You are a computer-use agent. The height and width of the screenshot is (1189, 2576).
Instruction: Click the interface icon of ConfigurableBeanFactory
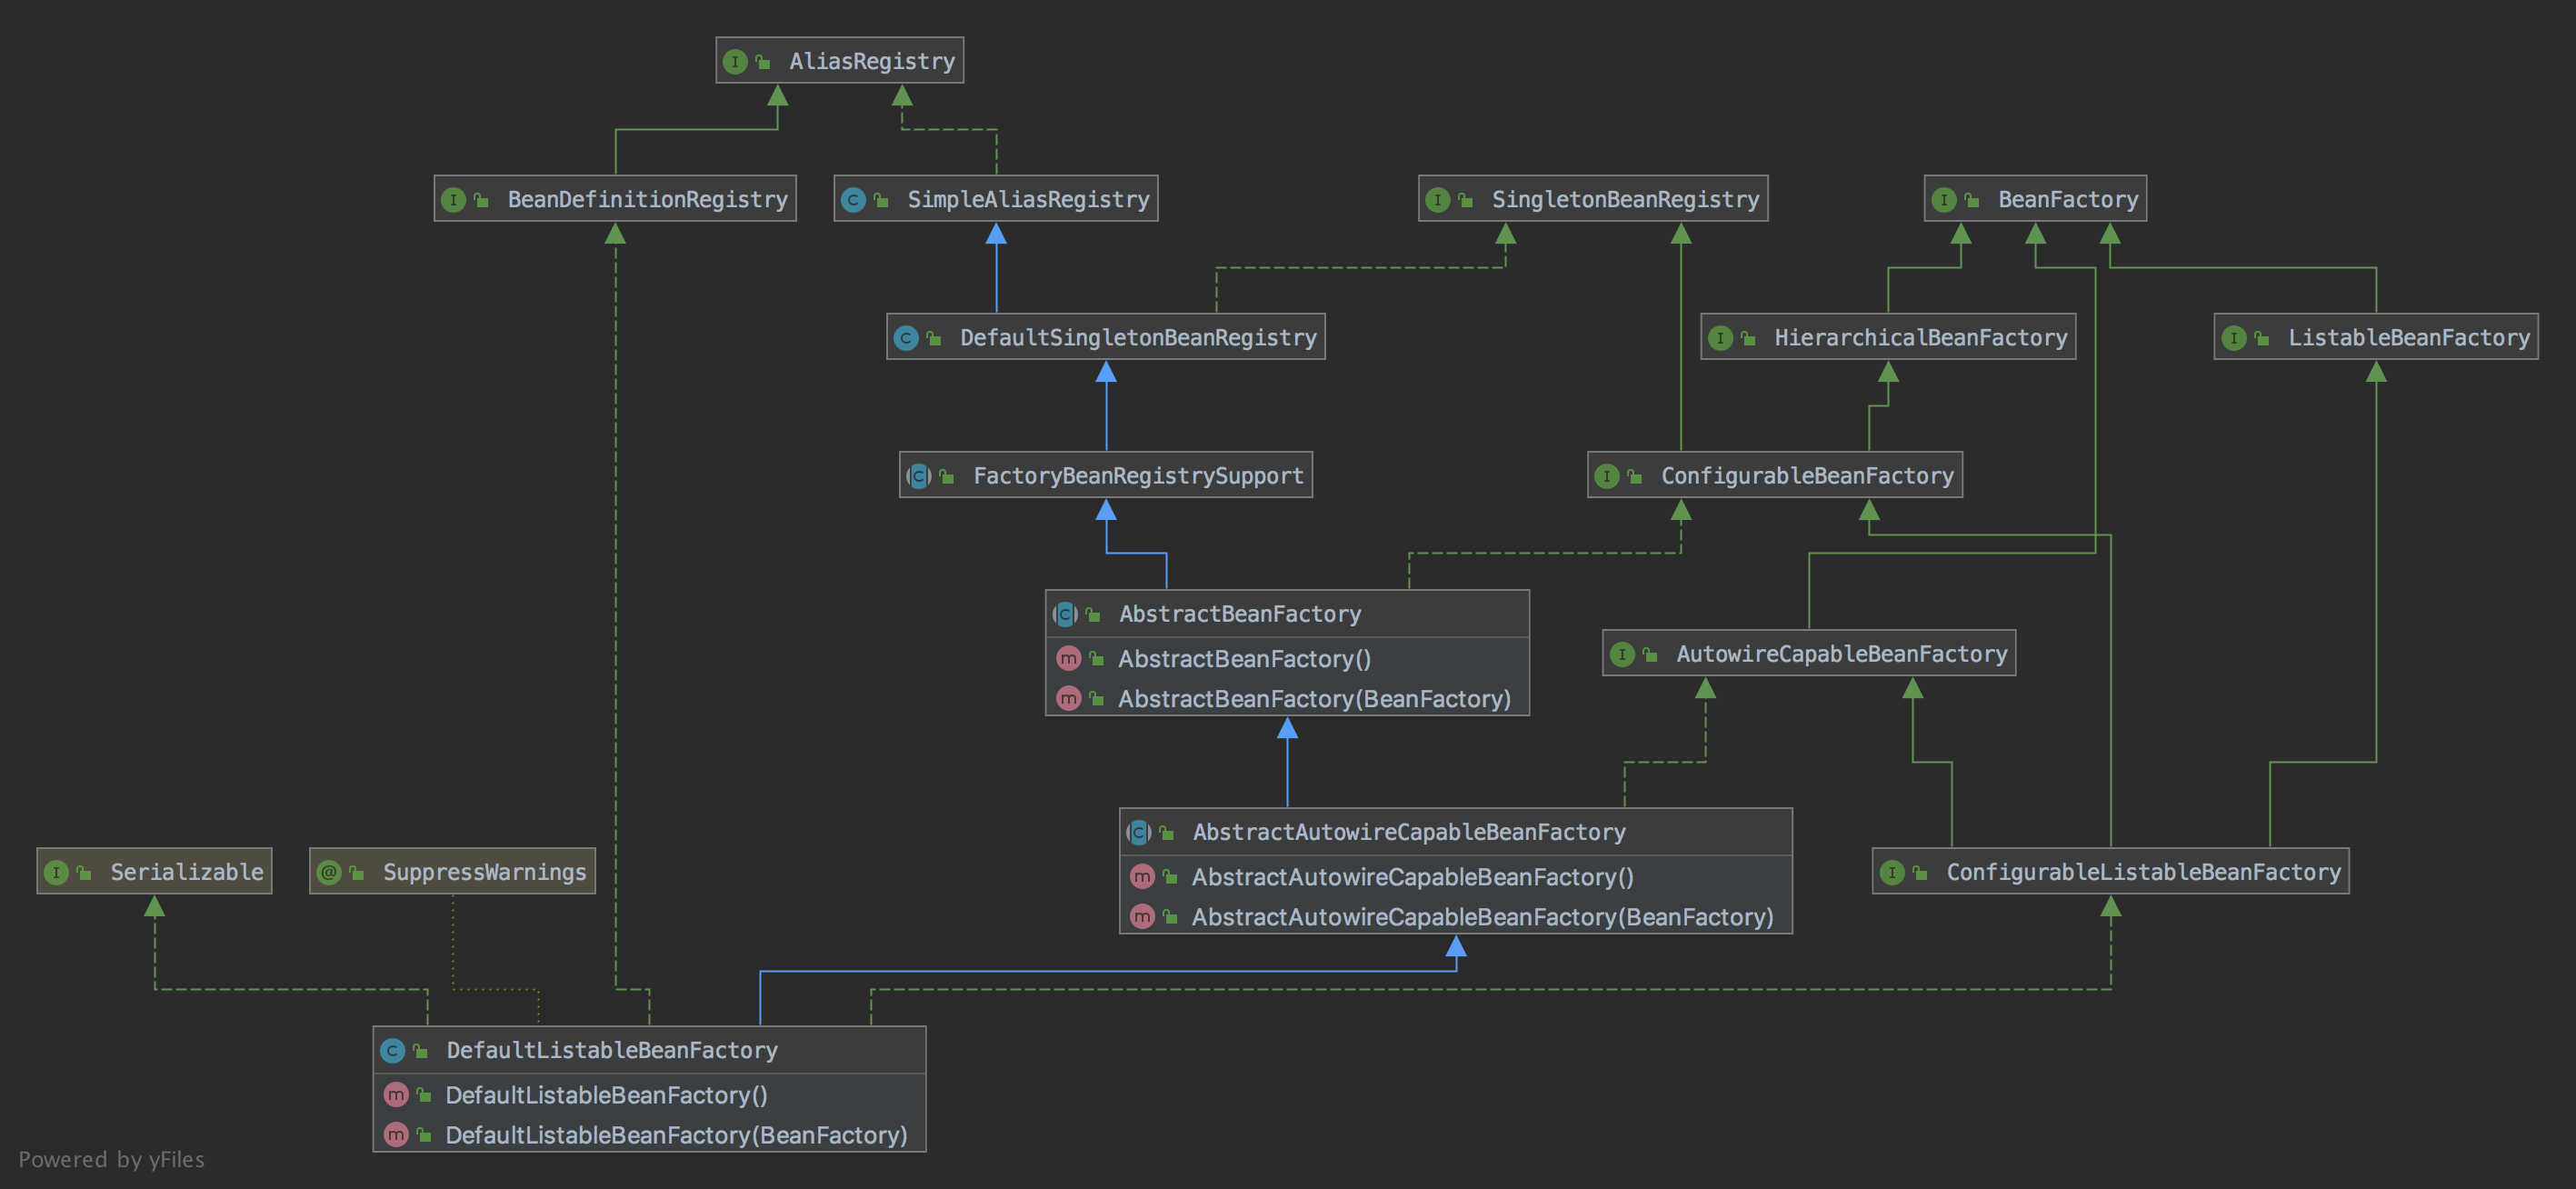(x=1606, y=476)
